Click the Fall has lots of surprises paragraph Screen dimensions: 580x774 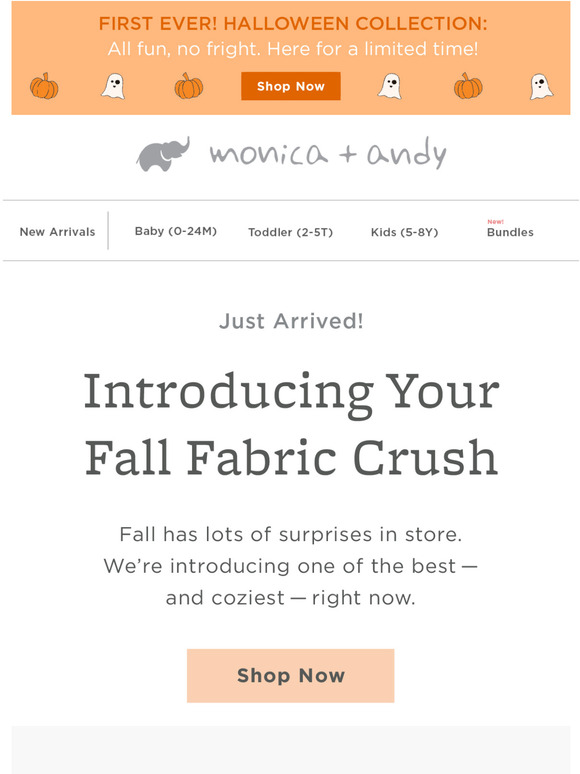291,566
